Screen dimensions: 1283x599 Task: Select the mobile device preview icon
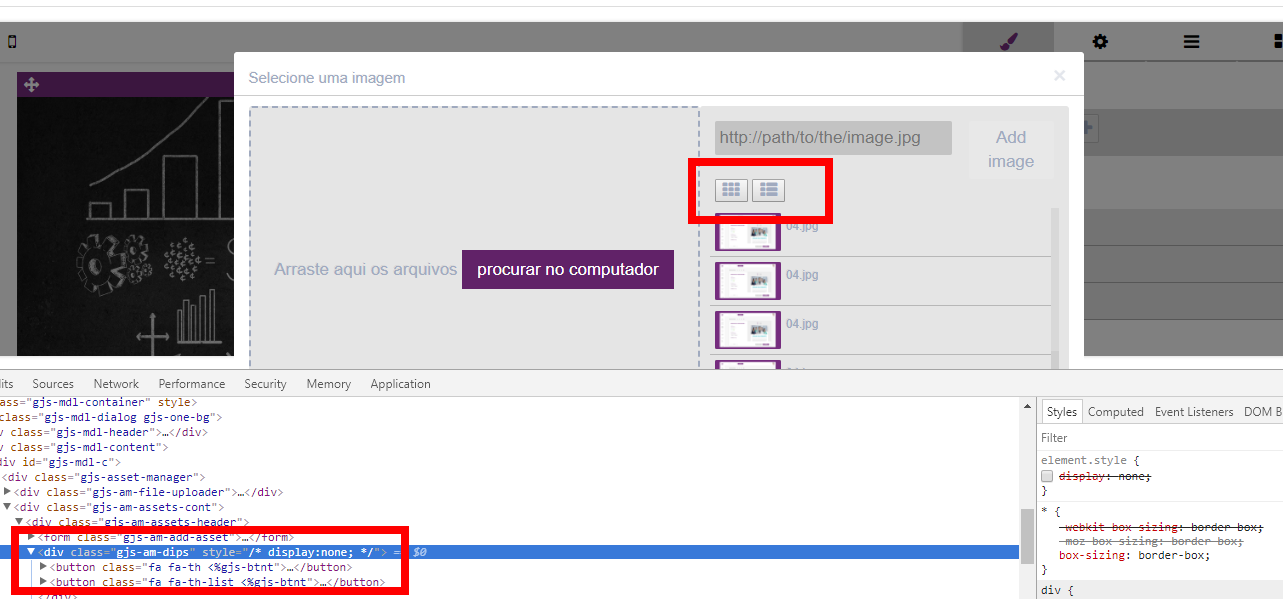[12, 42]
